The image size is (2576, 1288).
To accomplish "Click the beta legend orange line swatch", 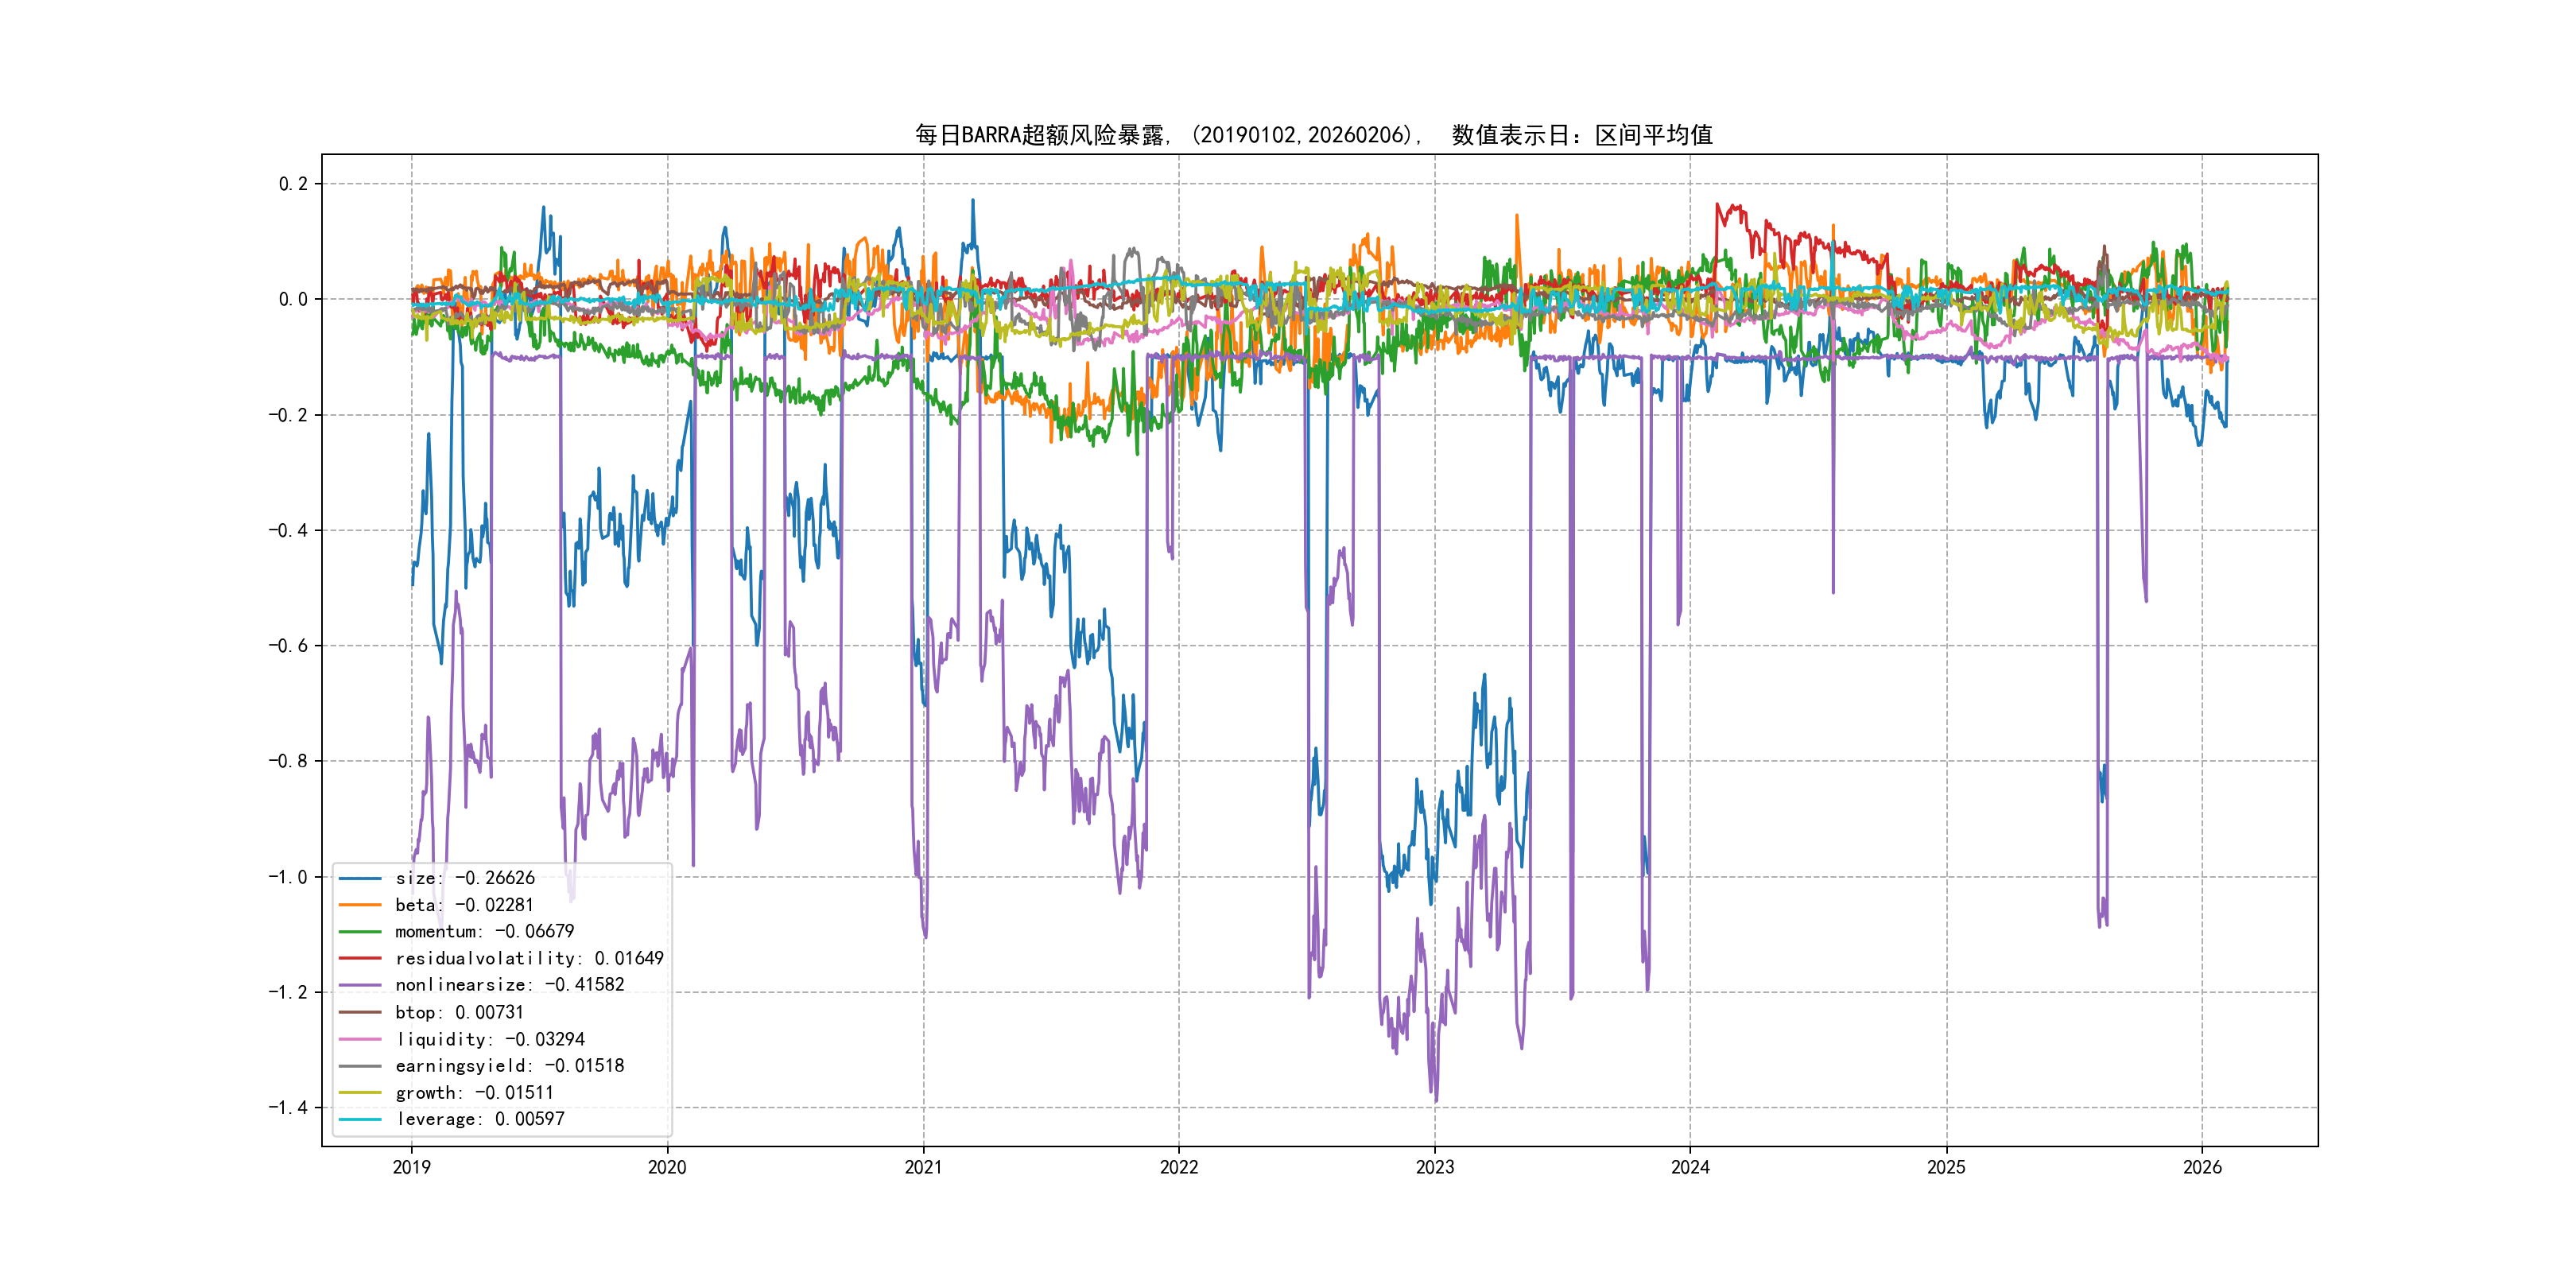I will (x=360, y=905).
